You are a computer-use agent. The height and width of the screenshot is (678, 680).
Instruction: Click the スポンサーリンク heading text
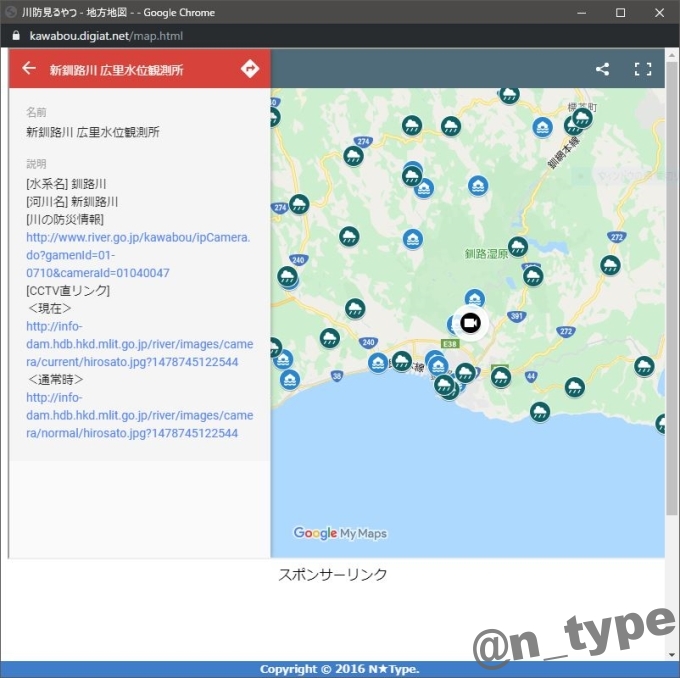point(332,574)
